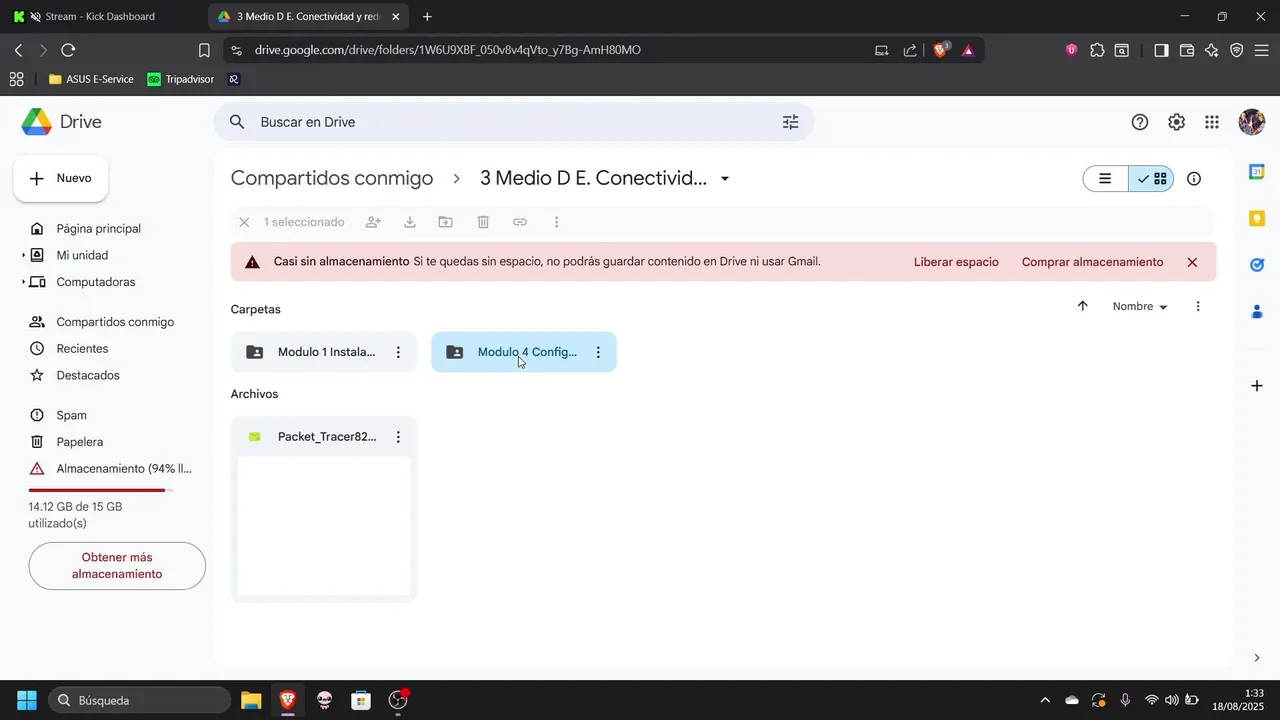Open browser extensions puzzle icon
Viewport: 1280px width, 720px height.
point(1097,50)
